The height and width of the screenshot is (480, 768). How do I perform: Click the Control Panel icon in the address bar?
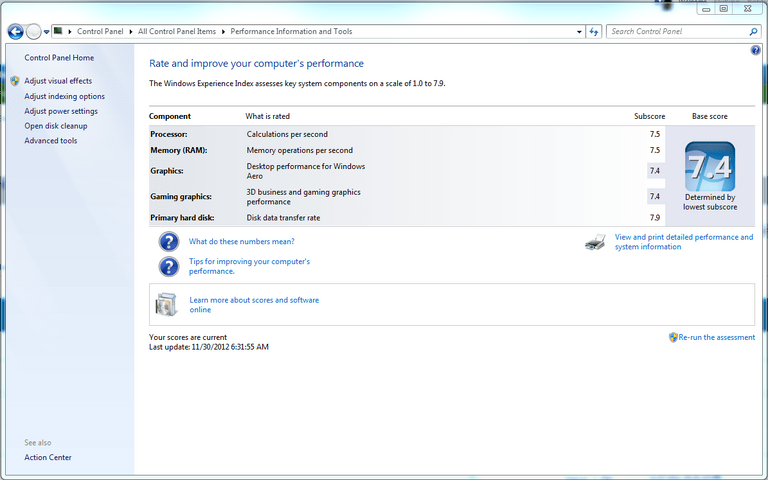[x=58, y=31]
